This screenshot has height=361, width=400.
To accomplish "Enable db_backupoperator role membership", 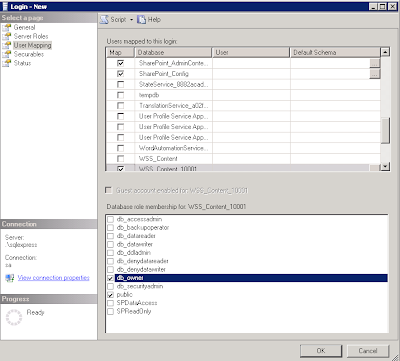I will (110, 228).
